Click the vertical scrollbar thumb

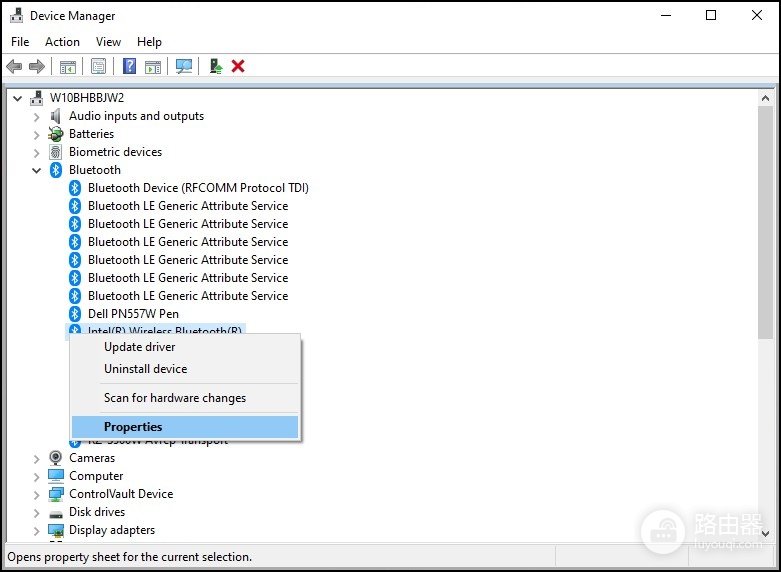[x=766, y=223]
